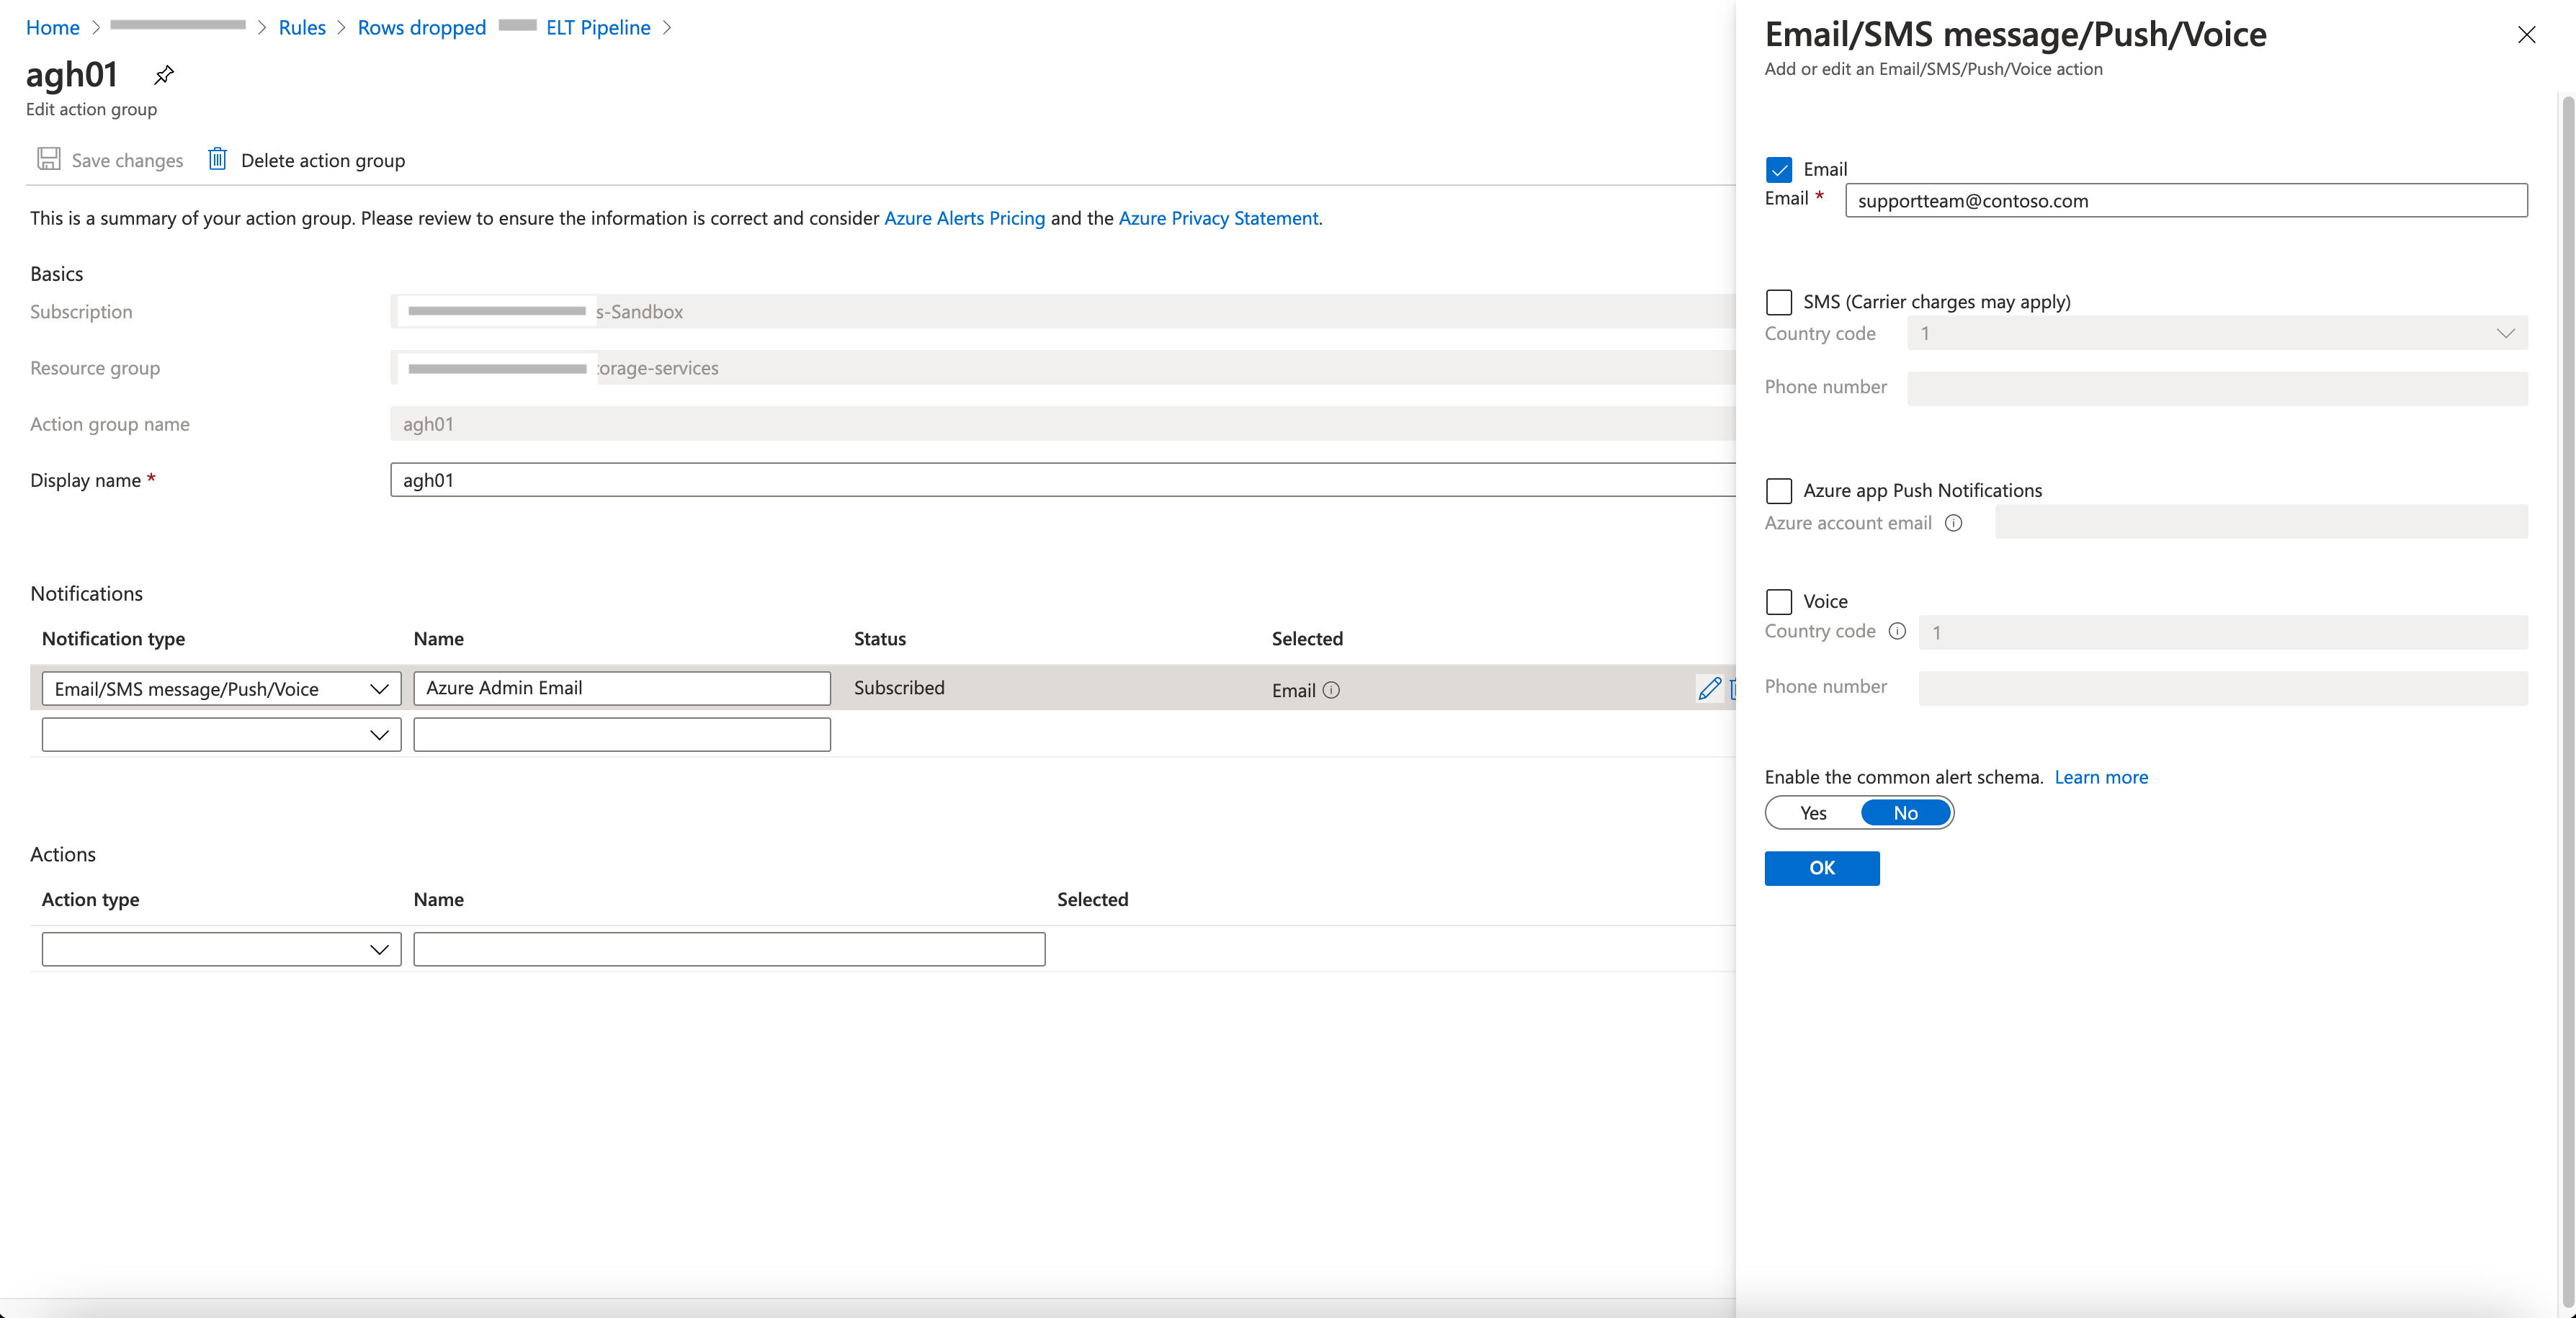Open Azure Alerts Pricing link
This screenshot has height=1318, width=2576.
964,218
